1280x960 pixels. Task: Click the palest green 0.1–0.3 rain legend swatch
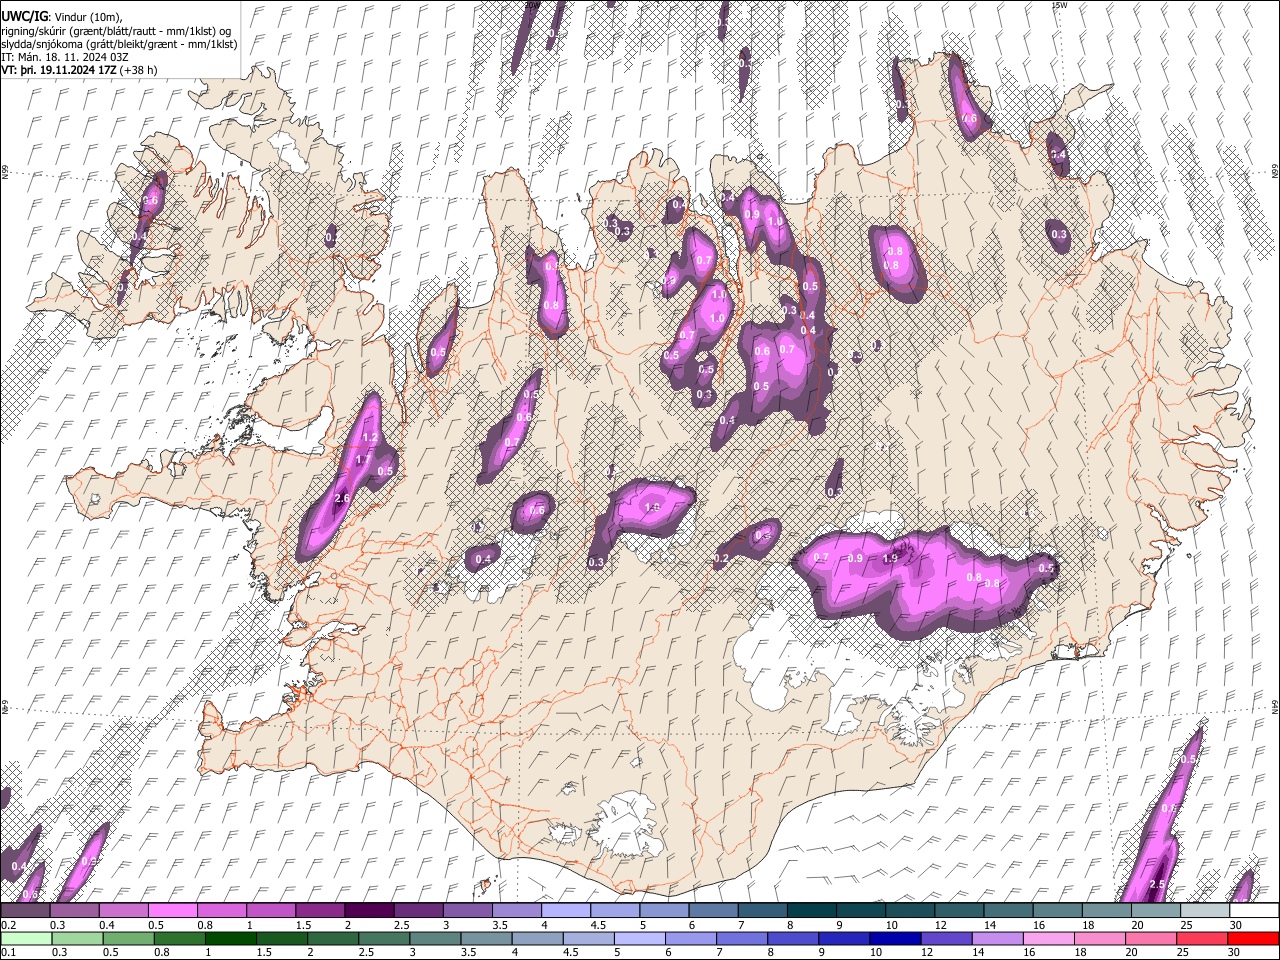[26, 939]
